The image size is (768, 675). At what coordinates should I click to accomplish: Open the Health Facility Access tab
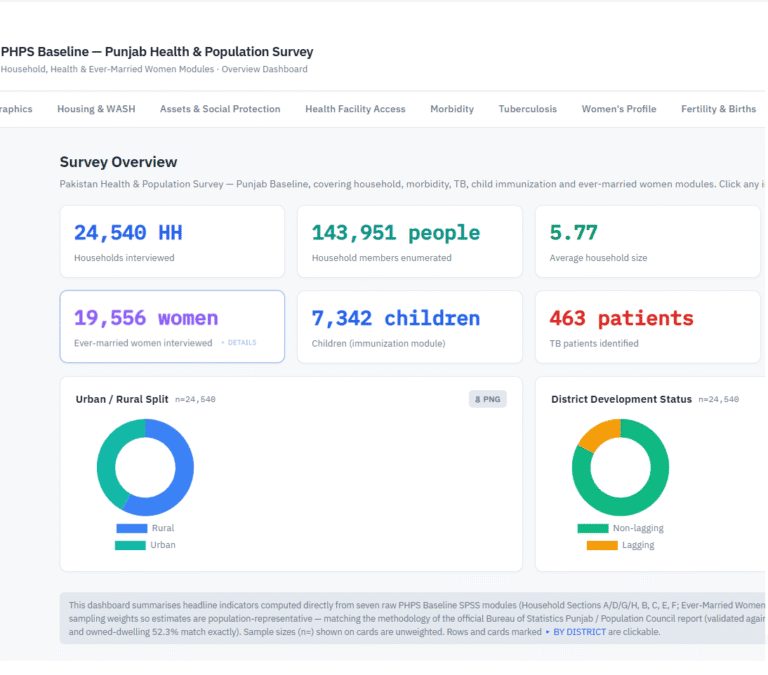(x=355, y=109)
